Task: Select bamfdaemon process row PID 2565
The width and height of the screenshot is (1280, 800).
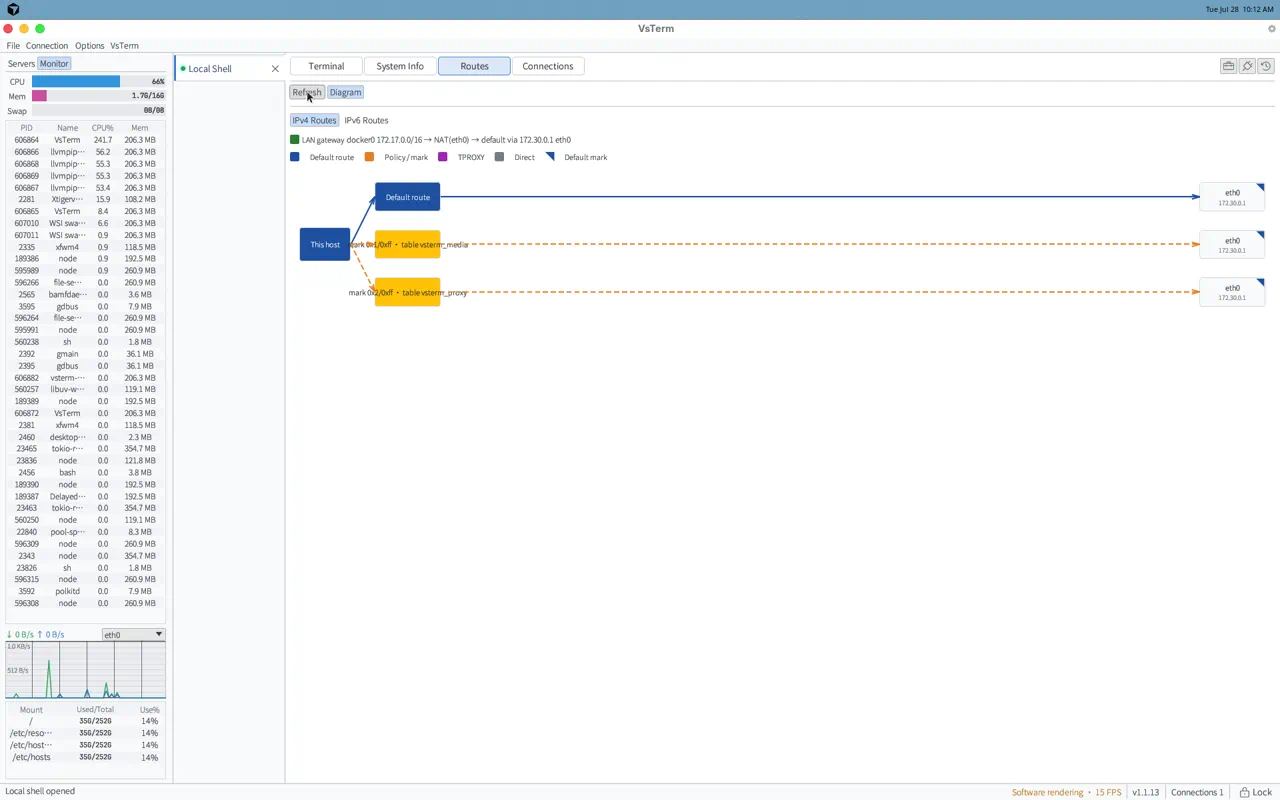Action: tap(85, 294)
